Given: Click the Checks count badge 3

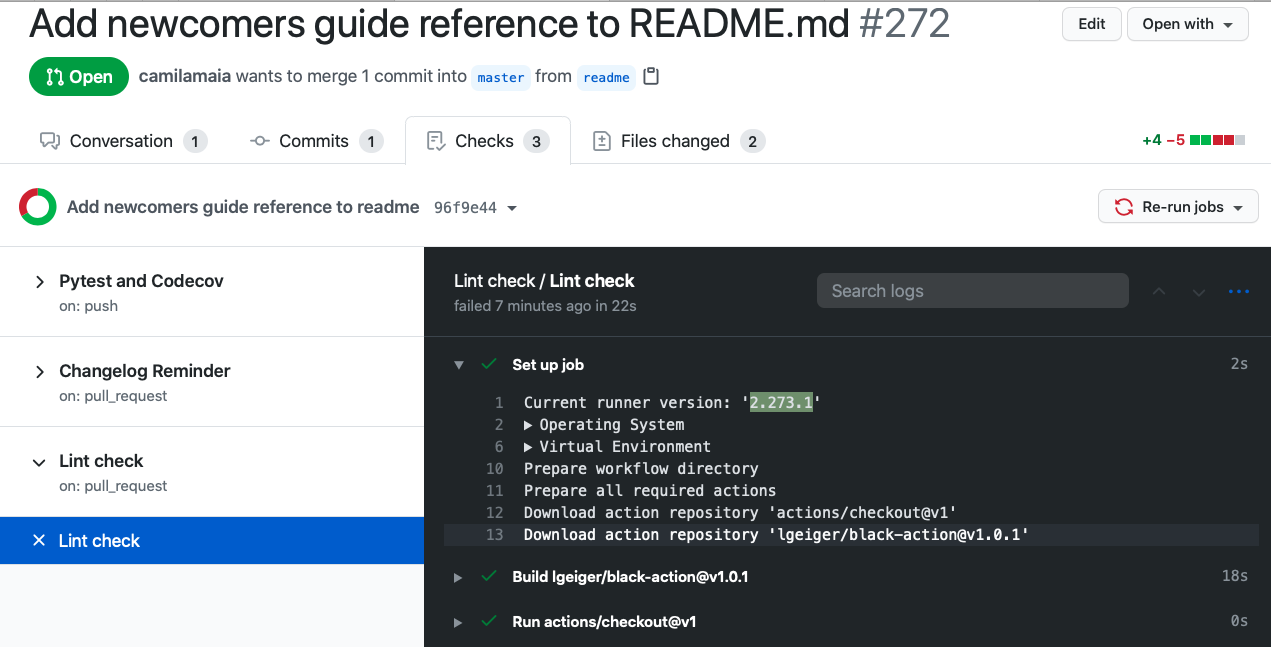Looking at the screenshot, I should tap(537, 141).
